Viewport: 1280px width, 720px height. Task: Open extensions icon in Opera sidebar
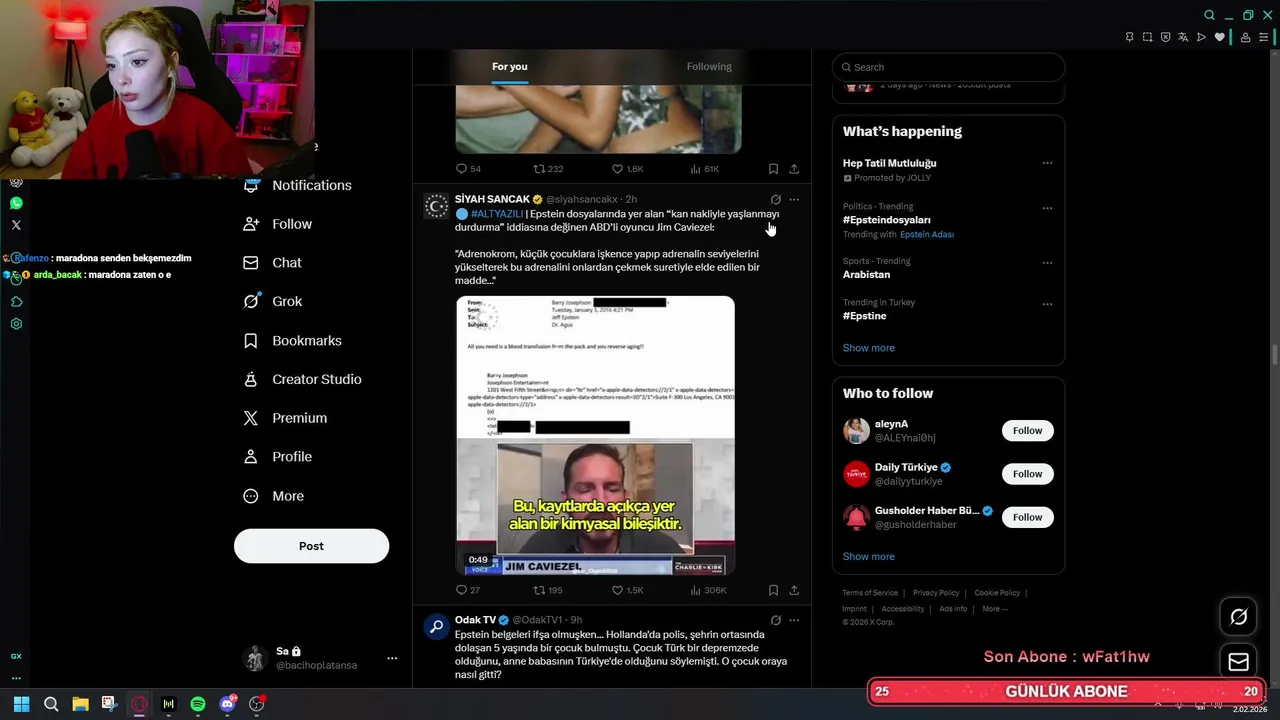point(16,301)
